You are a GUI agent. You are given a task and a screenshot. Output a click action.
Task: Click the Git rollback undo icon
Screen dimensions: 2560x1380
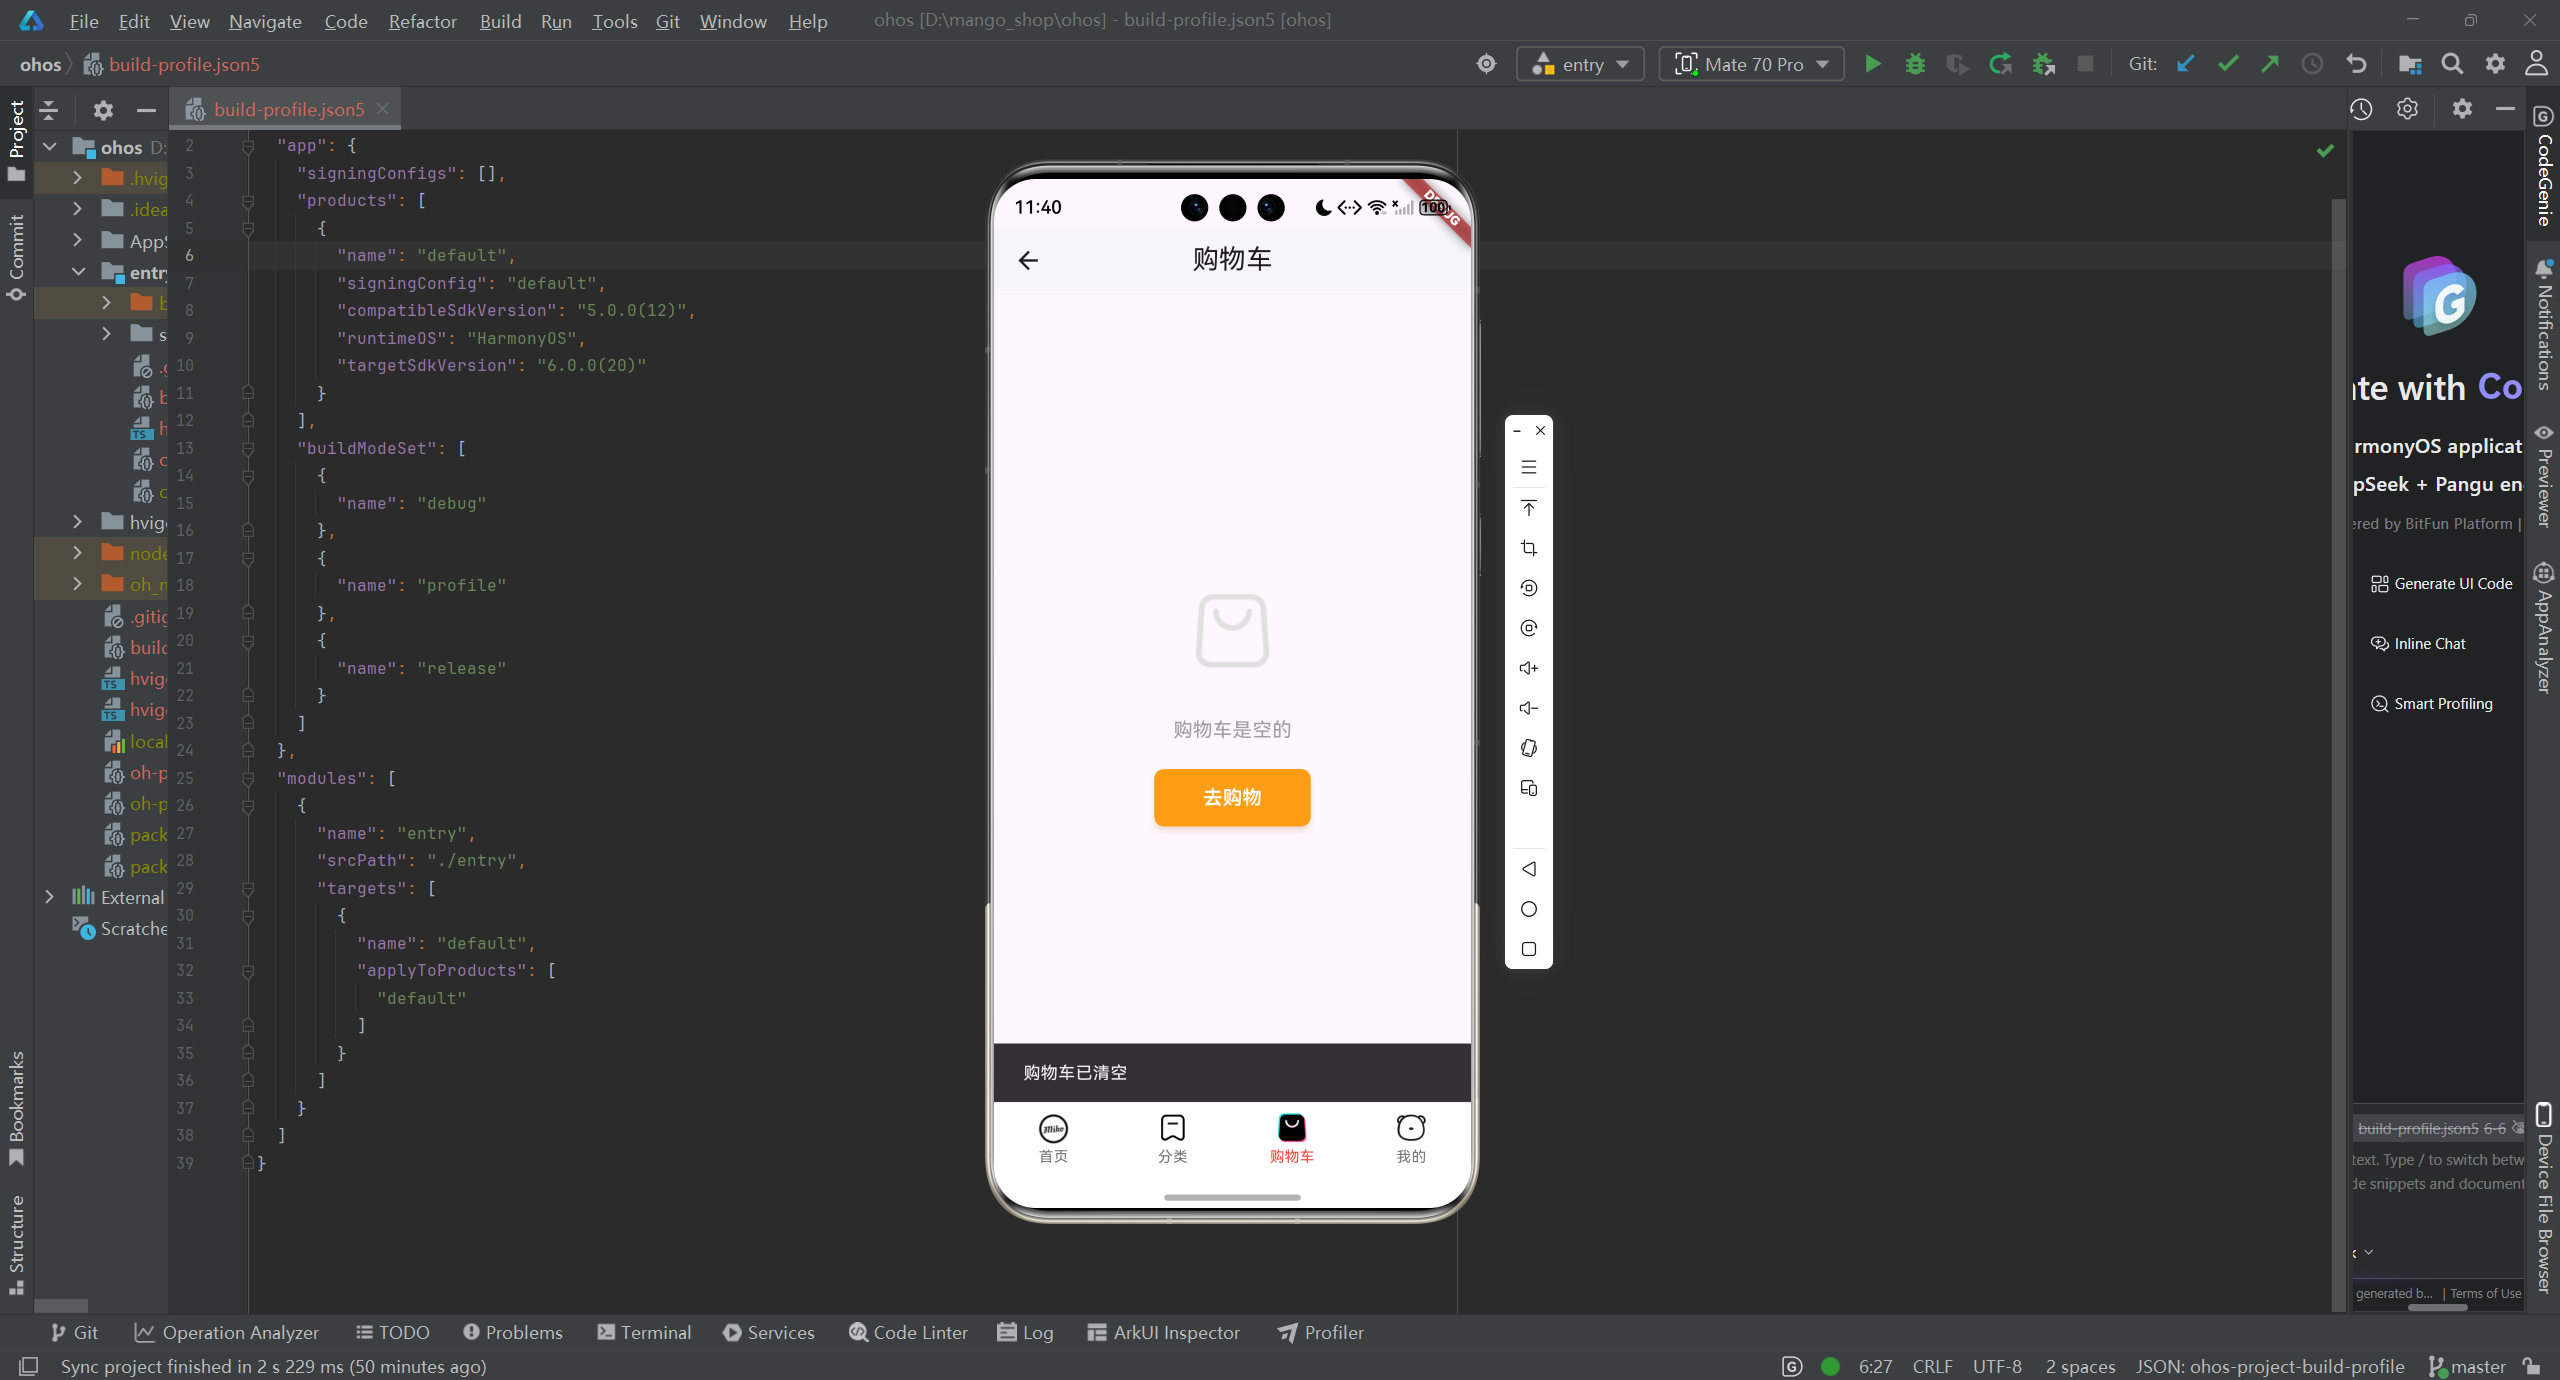click(x=2356, y=64)
